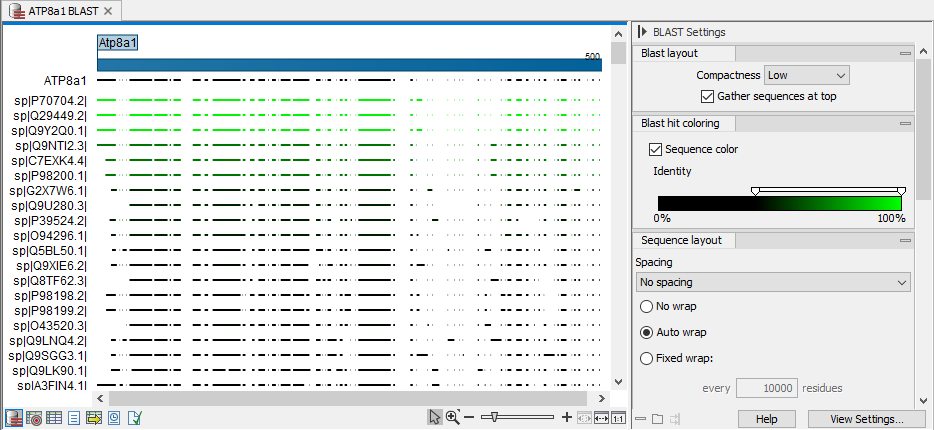
Task: Disable the Sequence color checkbox
Action: tap(656, 149)
